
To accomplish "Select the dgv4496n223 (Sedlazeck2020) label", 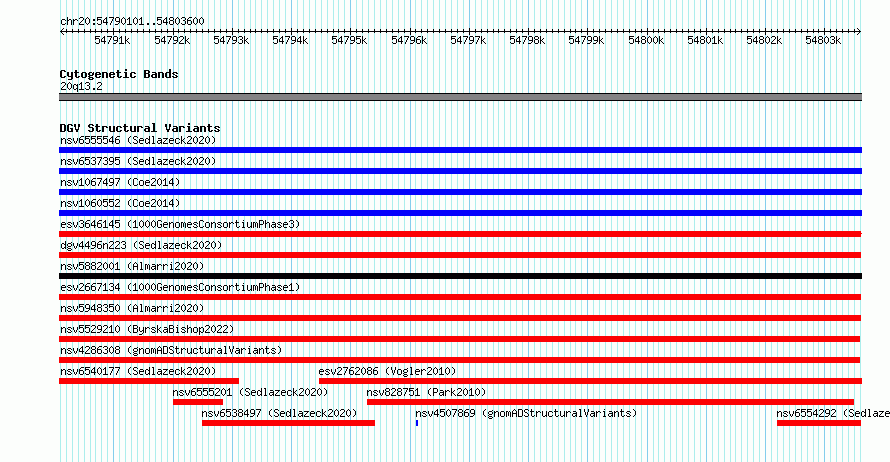I will click(141, 245).
